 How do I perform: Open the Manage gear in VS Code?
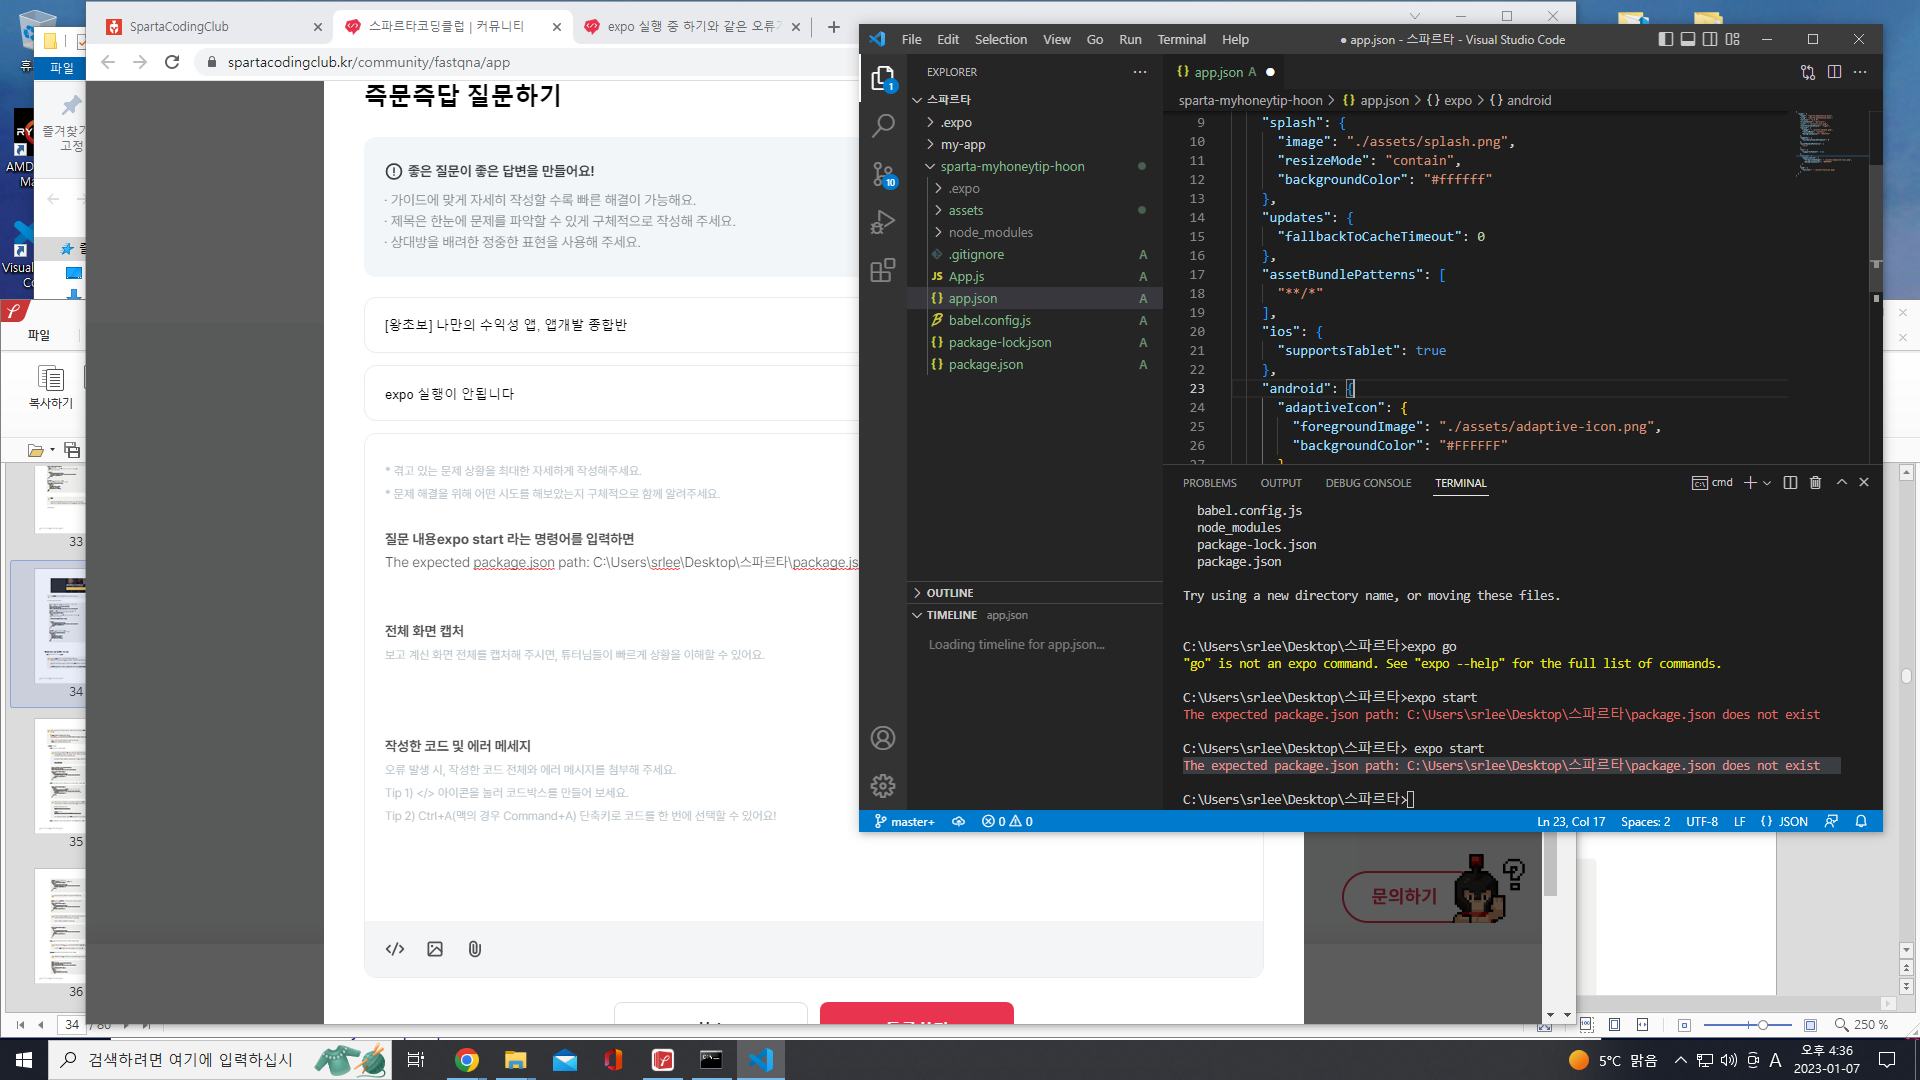pyautogui.click(x=883, y=786)
